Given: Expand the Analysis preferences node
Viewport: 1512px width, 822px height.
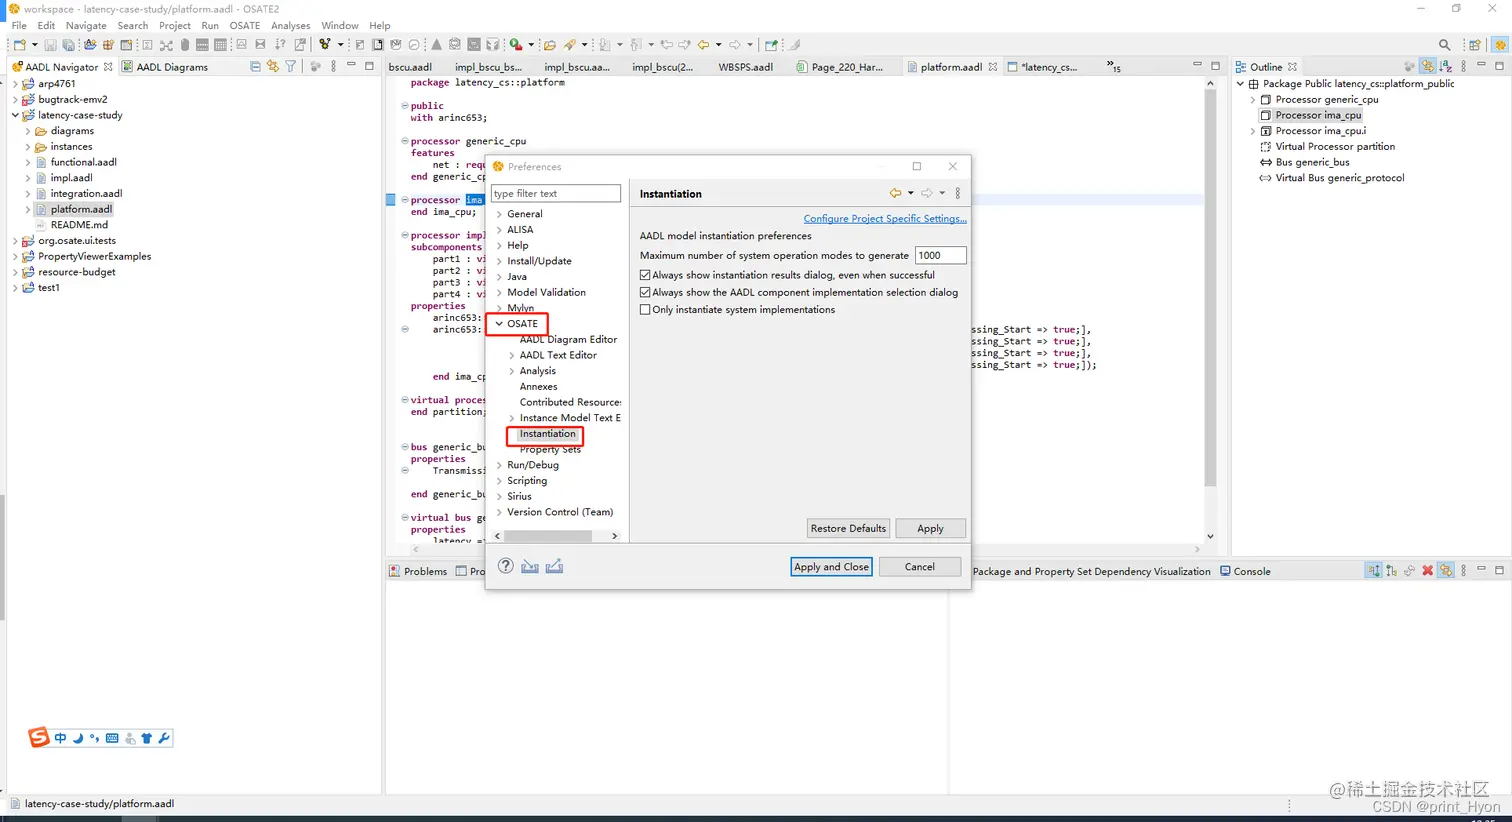Looking at the screenshot, I should 512,371.
